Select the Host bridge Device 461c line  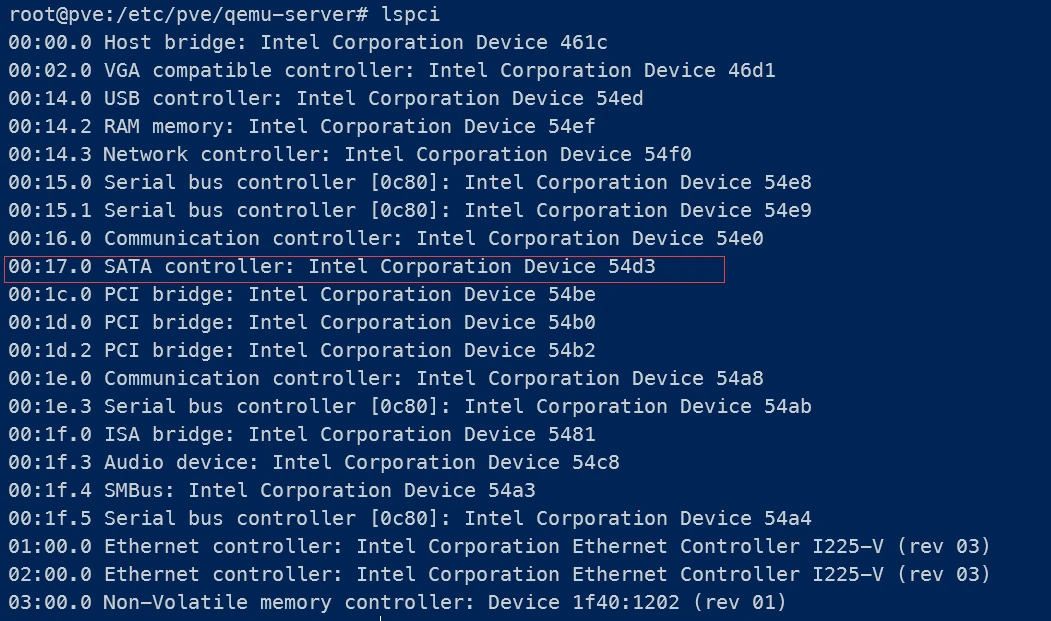click(x=308, y=42)
